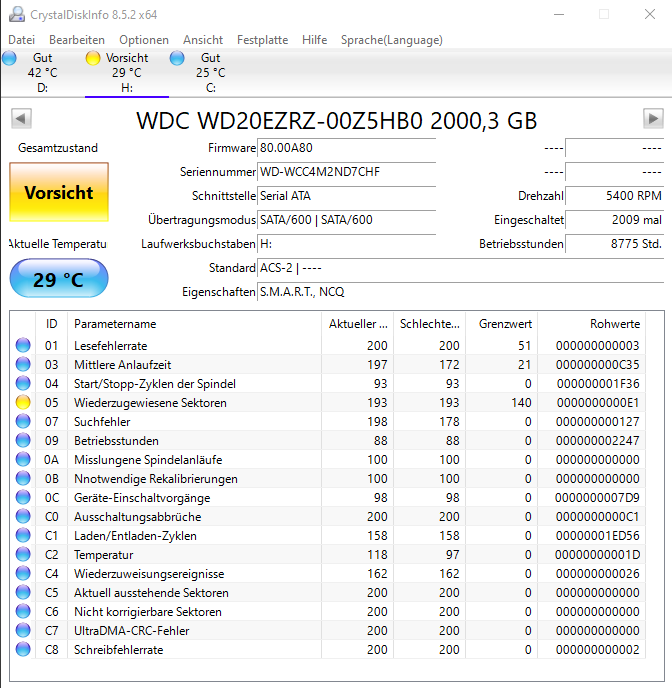
Task: Click the Eingeschaltet field 2009 mal
Action: pos(615,219)
